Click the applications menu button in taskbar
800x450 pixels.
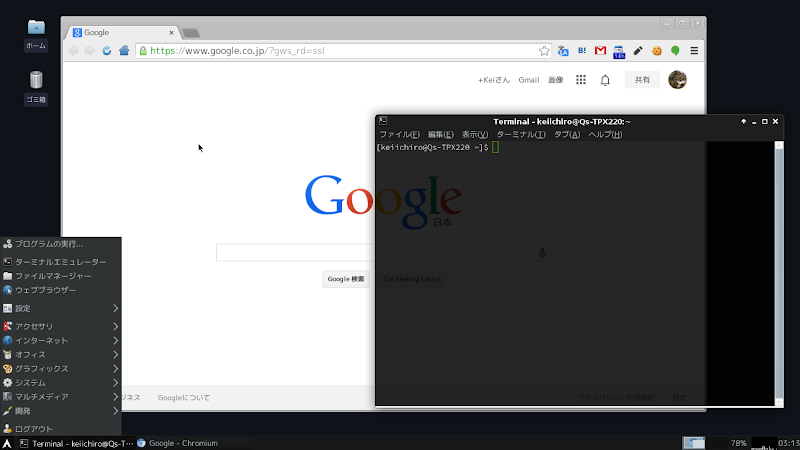click(x=7, y=443)
